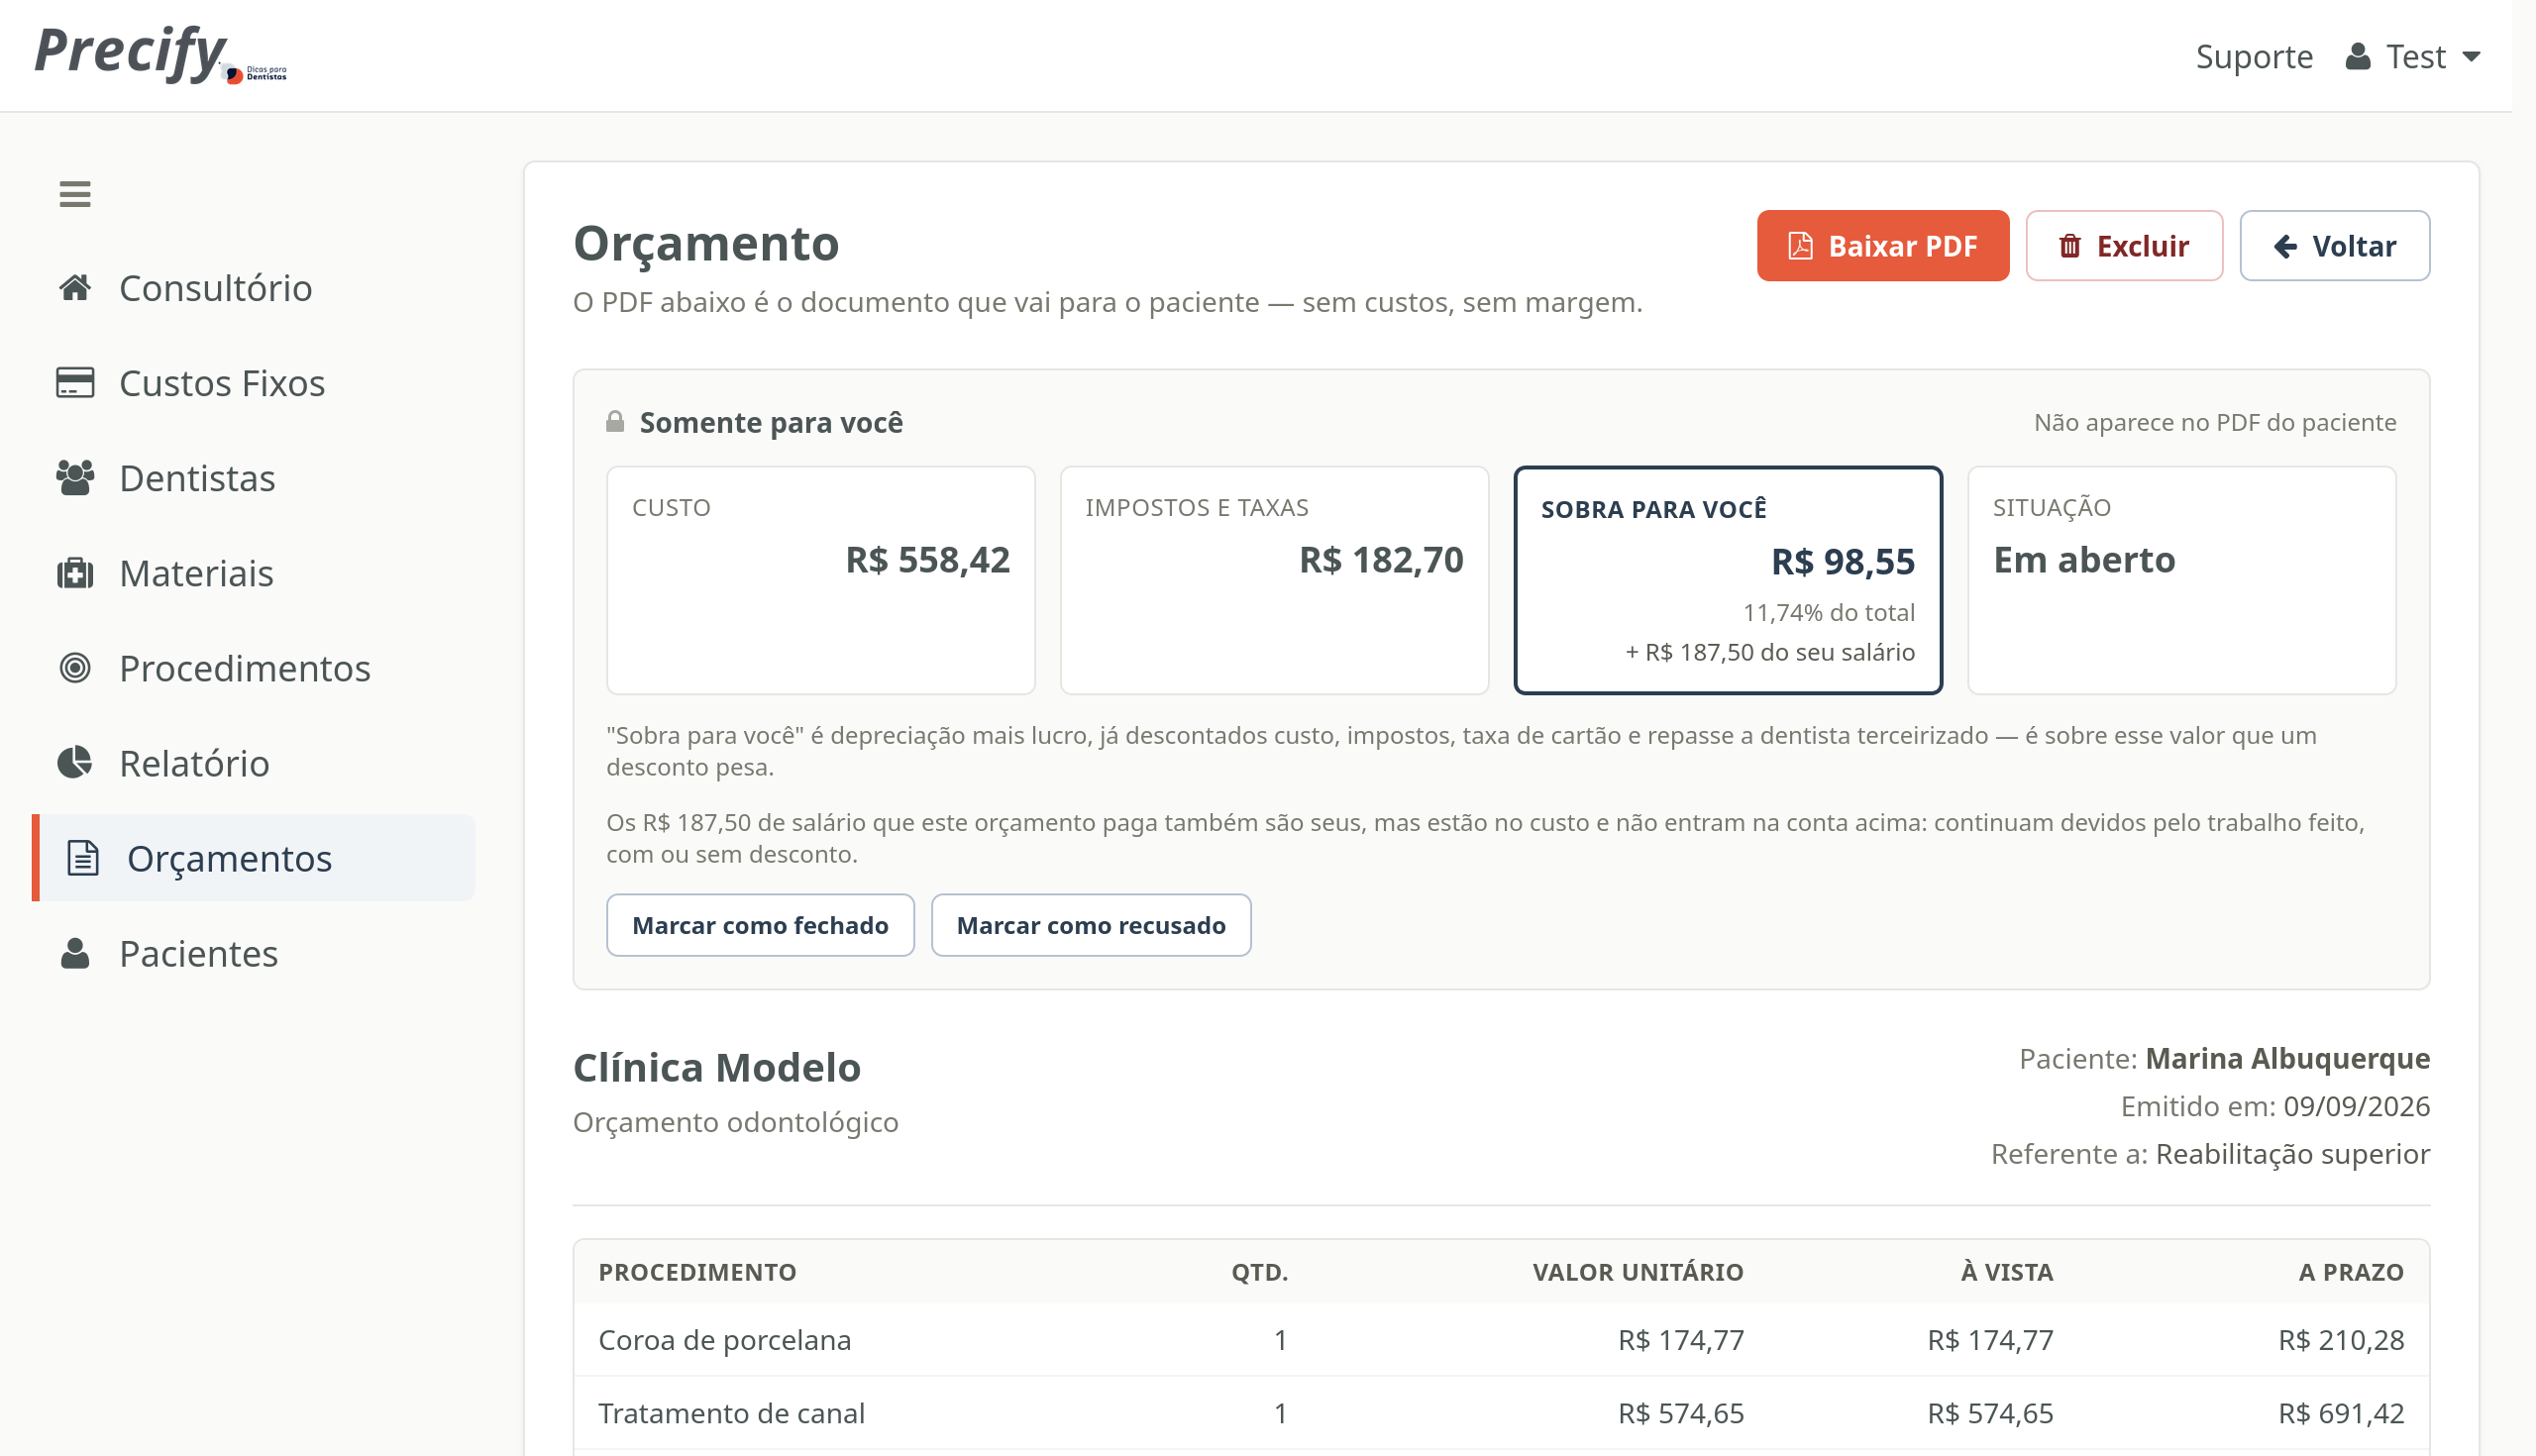Click the A PRAZO value R$ 210,28

coord(2341,1340)
